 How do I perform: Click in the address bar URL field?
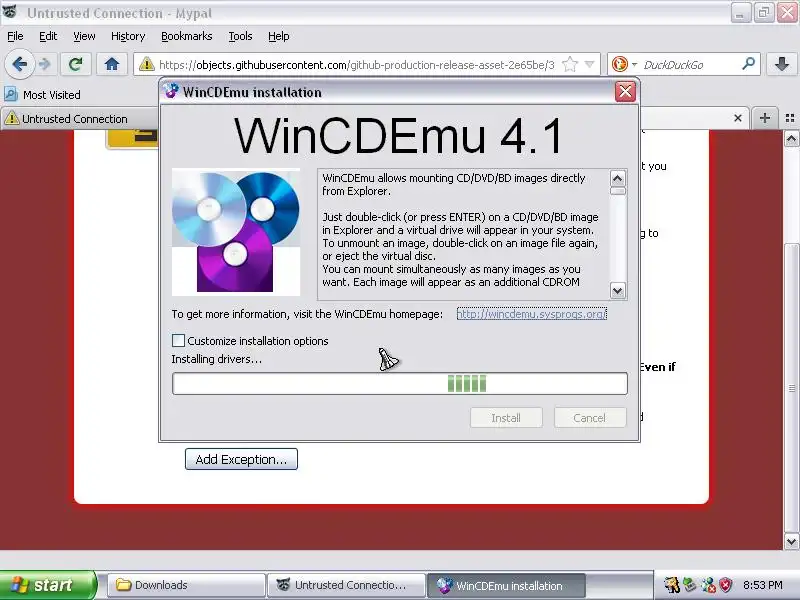tap(356, 65)
